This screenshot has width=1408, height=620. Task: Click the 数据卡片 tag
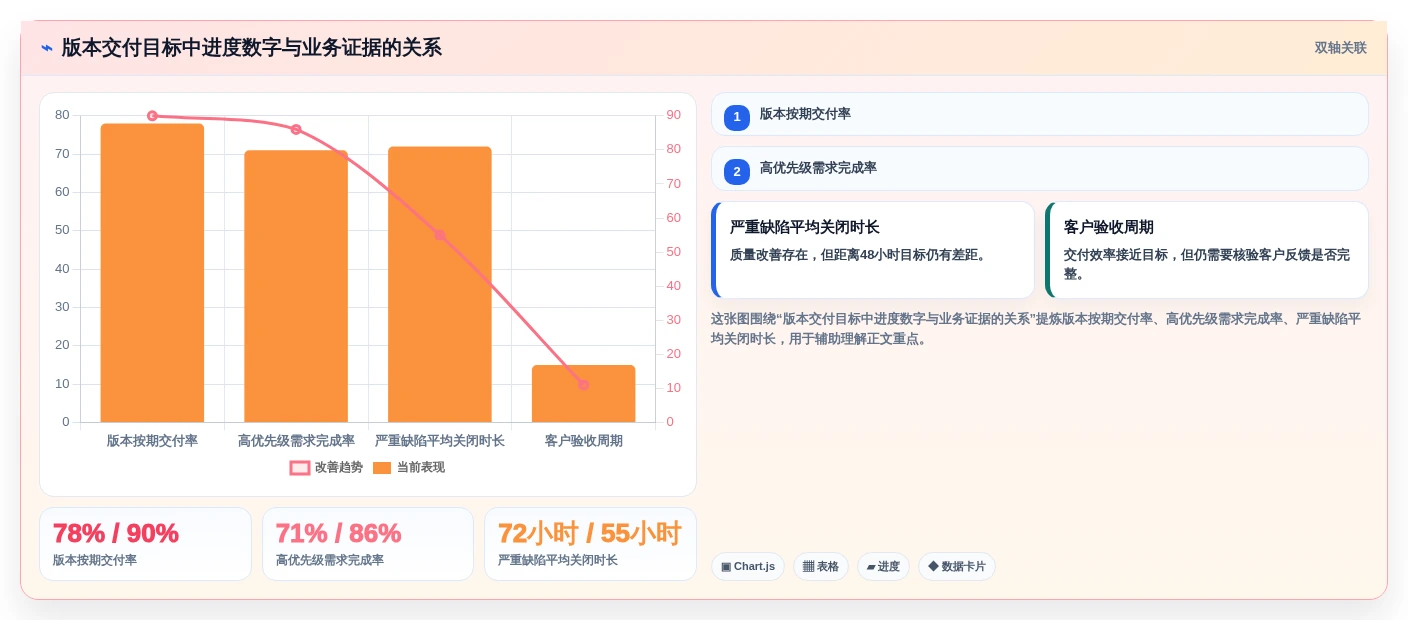(x=957, y=567)
